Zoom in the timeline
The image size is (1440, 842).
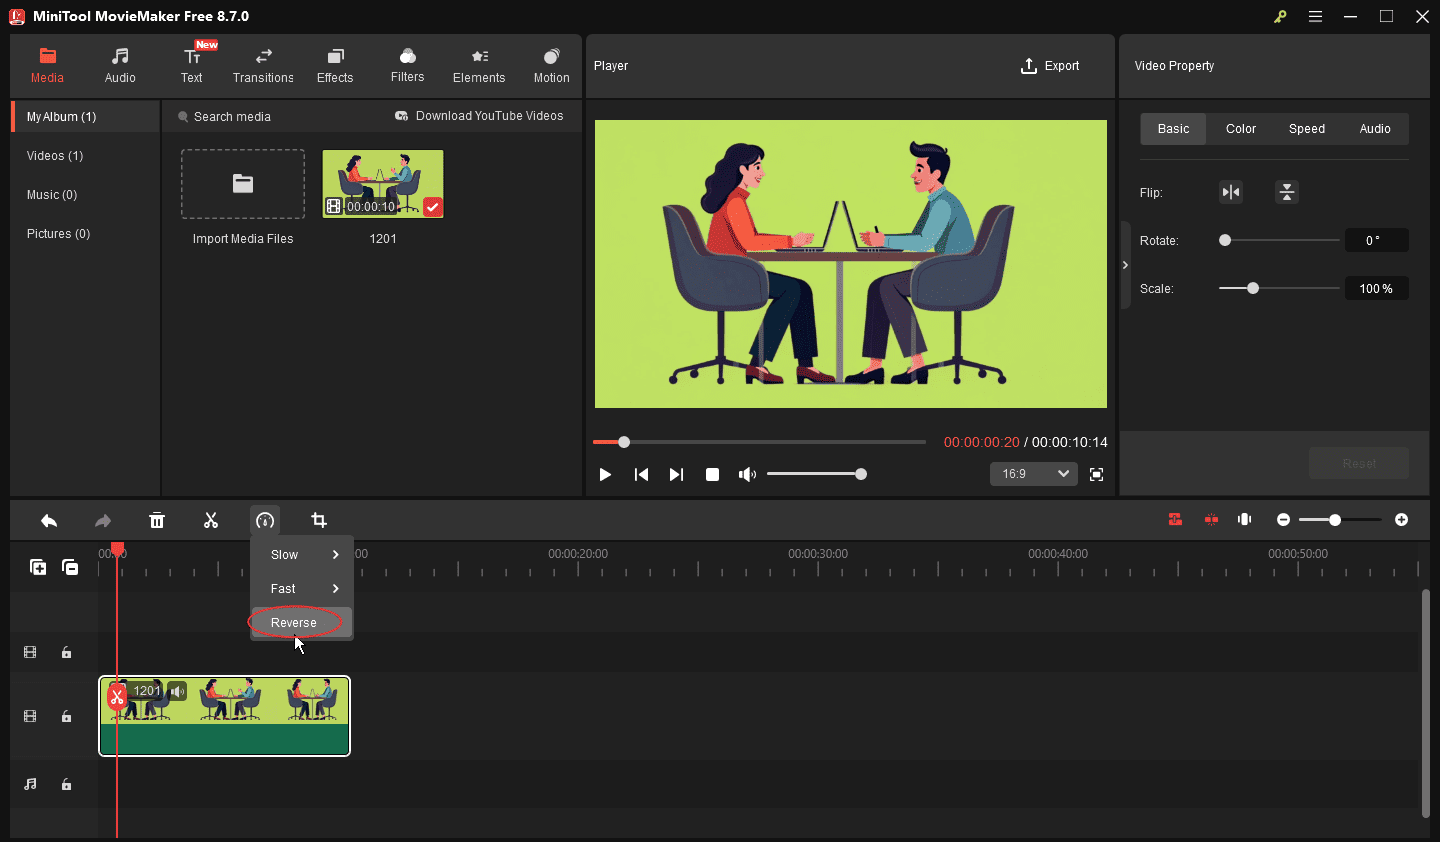[1401, 520]
